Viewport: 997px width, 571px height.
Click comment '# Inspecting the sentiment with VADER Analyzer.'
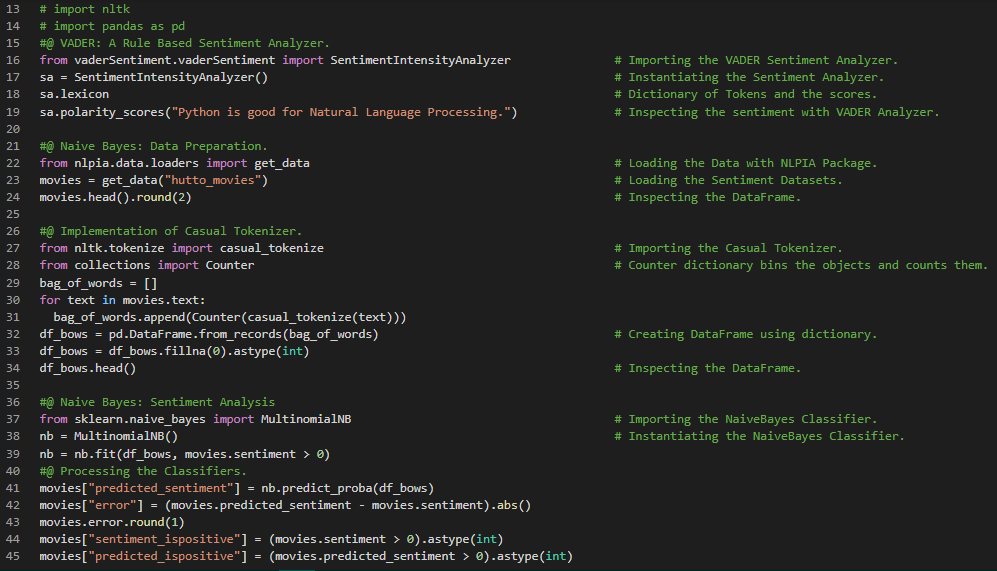point(777,112)
